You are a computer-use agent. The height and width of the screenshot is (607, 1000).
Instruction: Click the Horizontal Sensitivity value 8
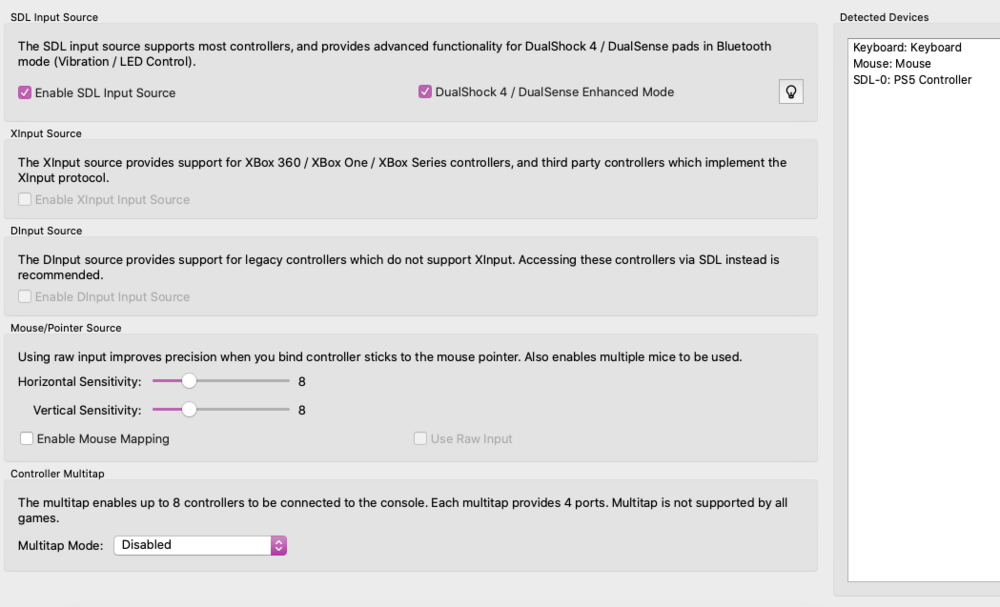coord(302,381)
